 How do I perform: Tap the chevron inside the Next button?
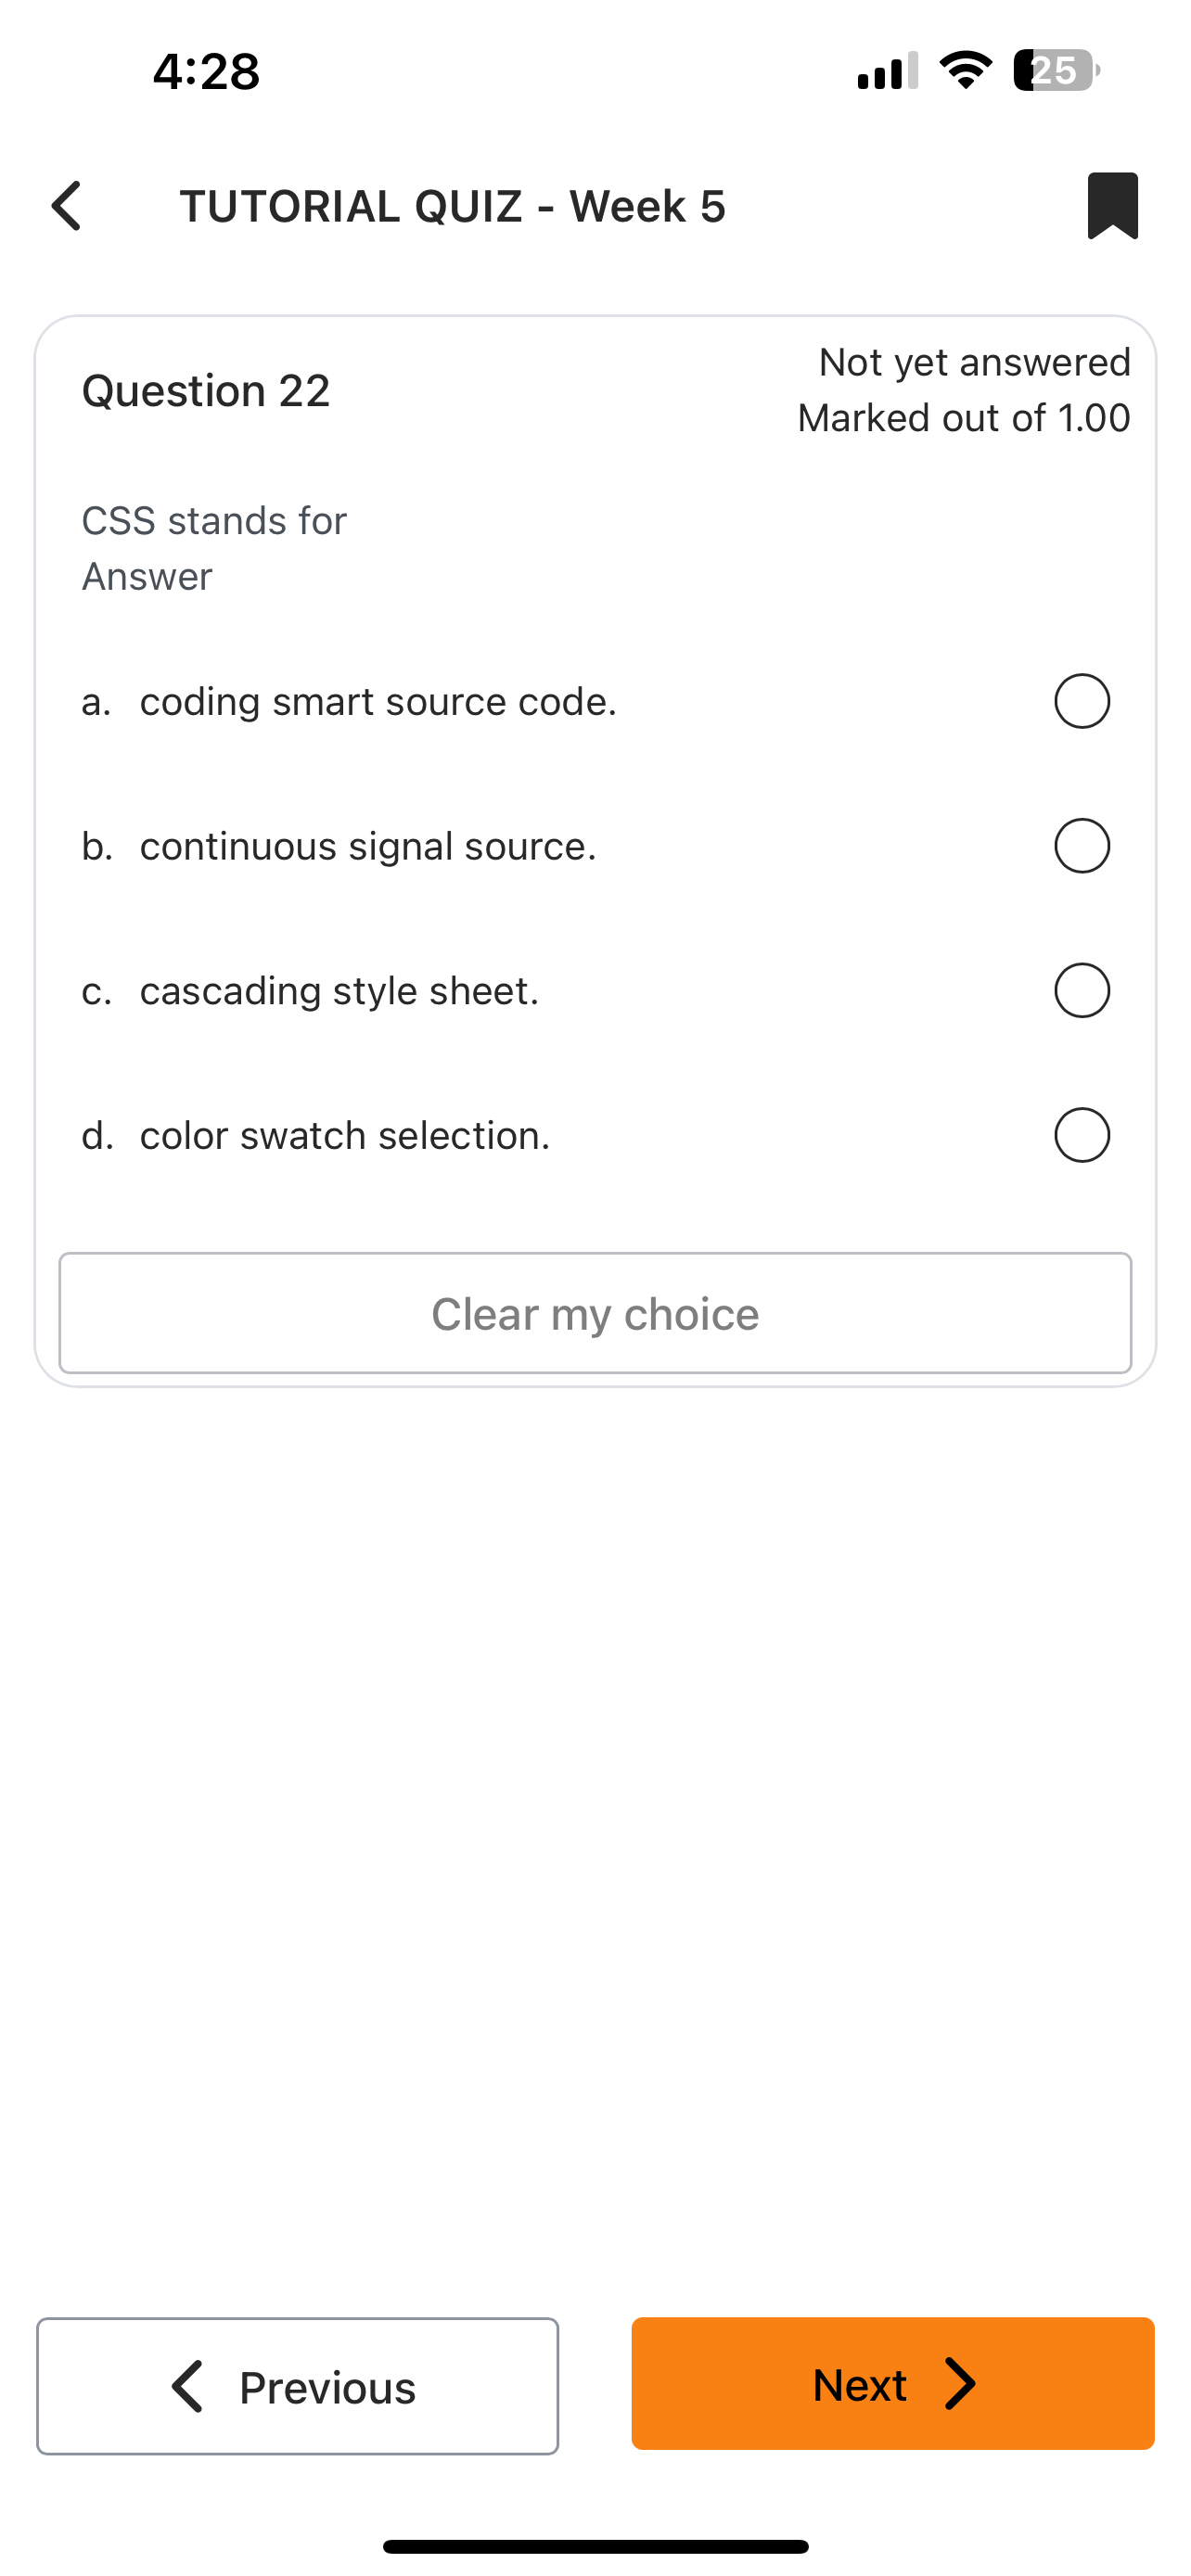(x=960, y=2385)
